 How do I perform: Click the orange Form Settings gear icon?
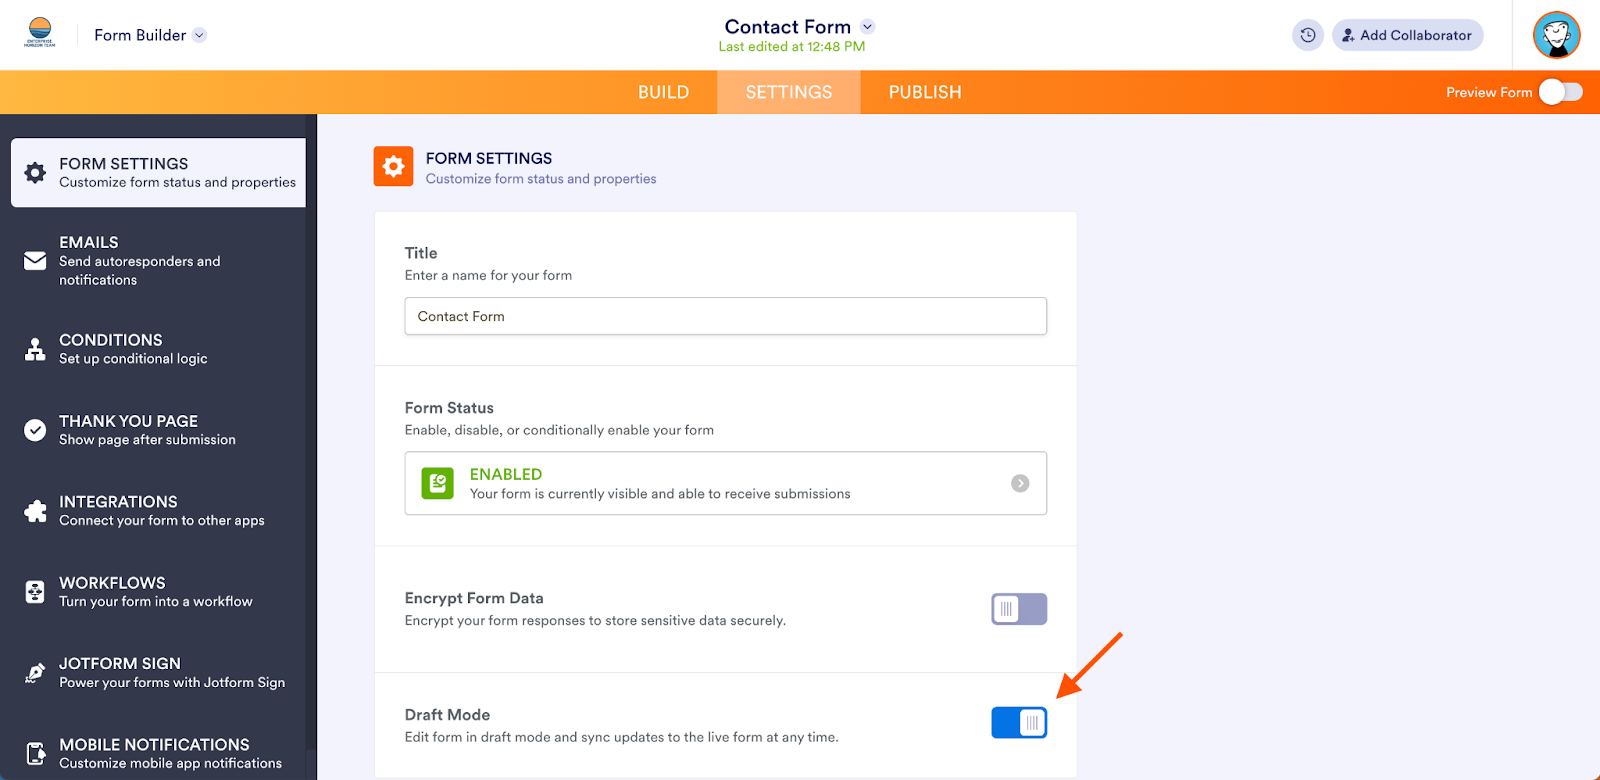[x=393, y=166]
